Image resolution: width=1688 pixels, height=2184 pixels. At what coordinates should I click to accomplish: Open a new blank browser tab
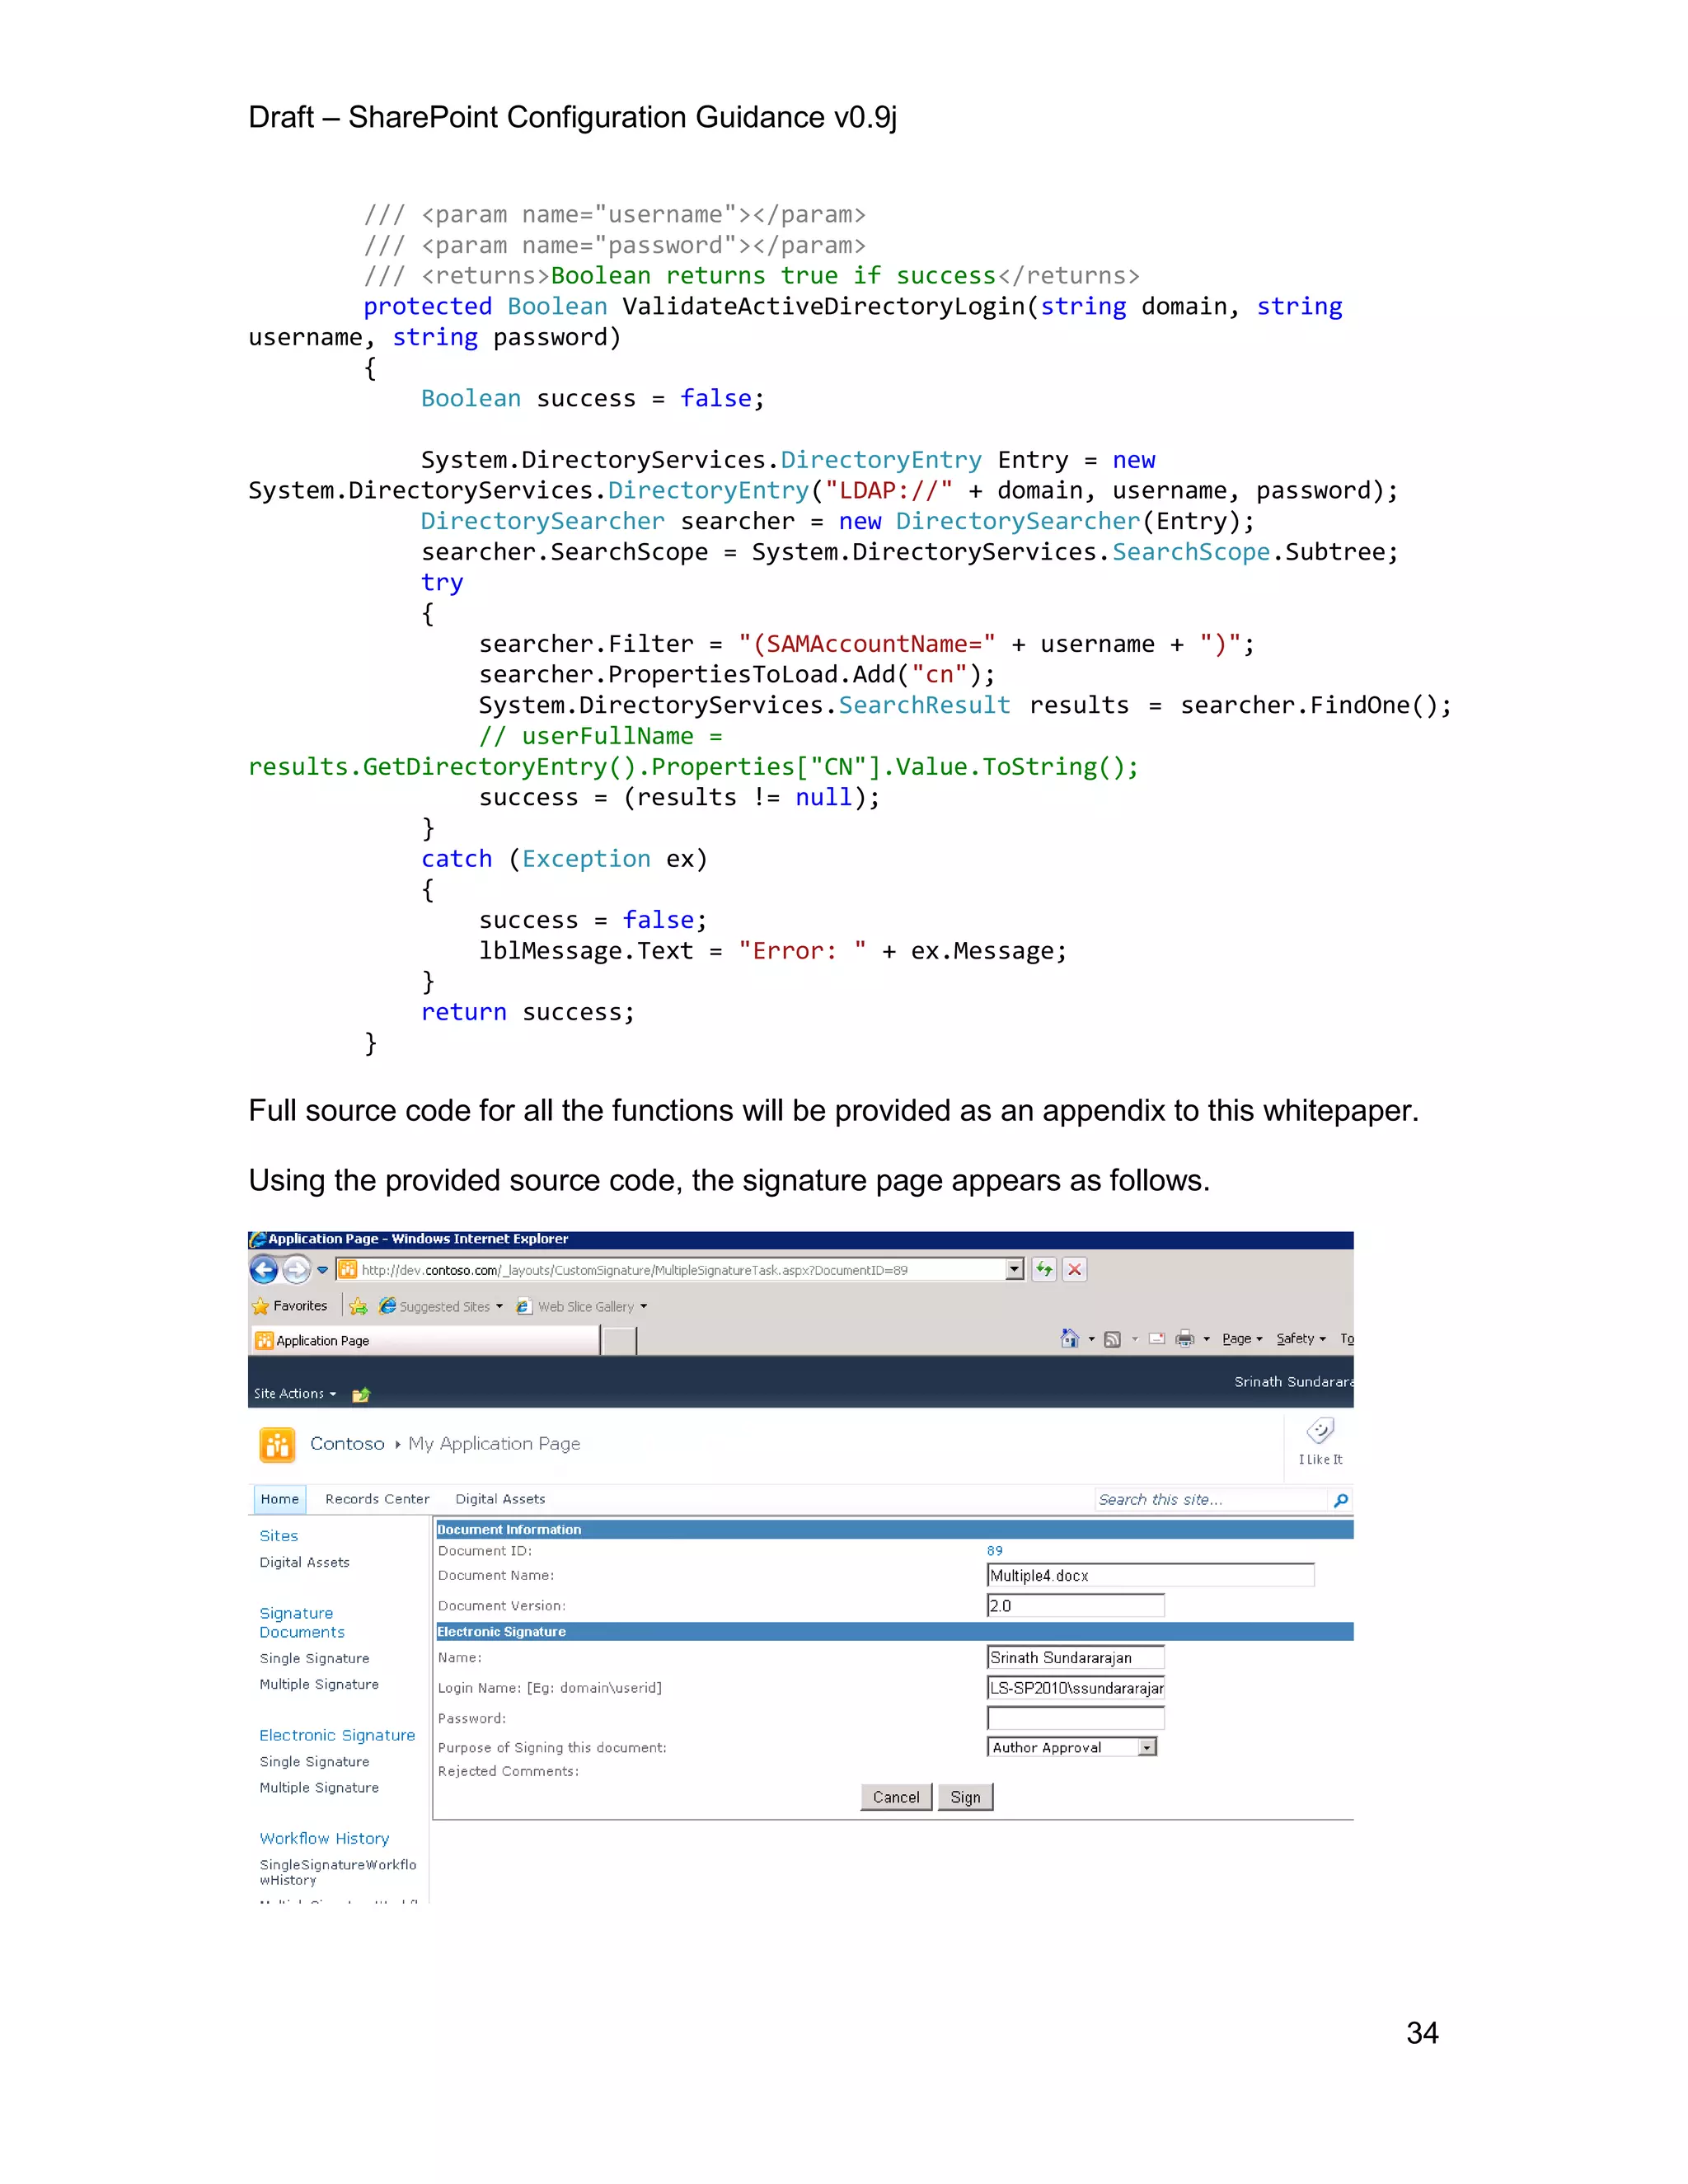[x=620, y=1341]
